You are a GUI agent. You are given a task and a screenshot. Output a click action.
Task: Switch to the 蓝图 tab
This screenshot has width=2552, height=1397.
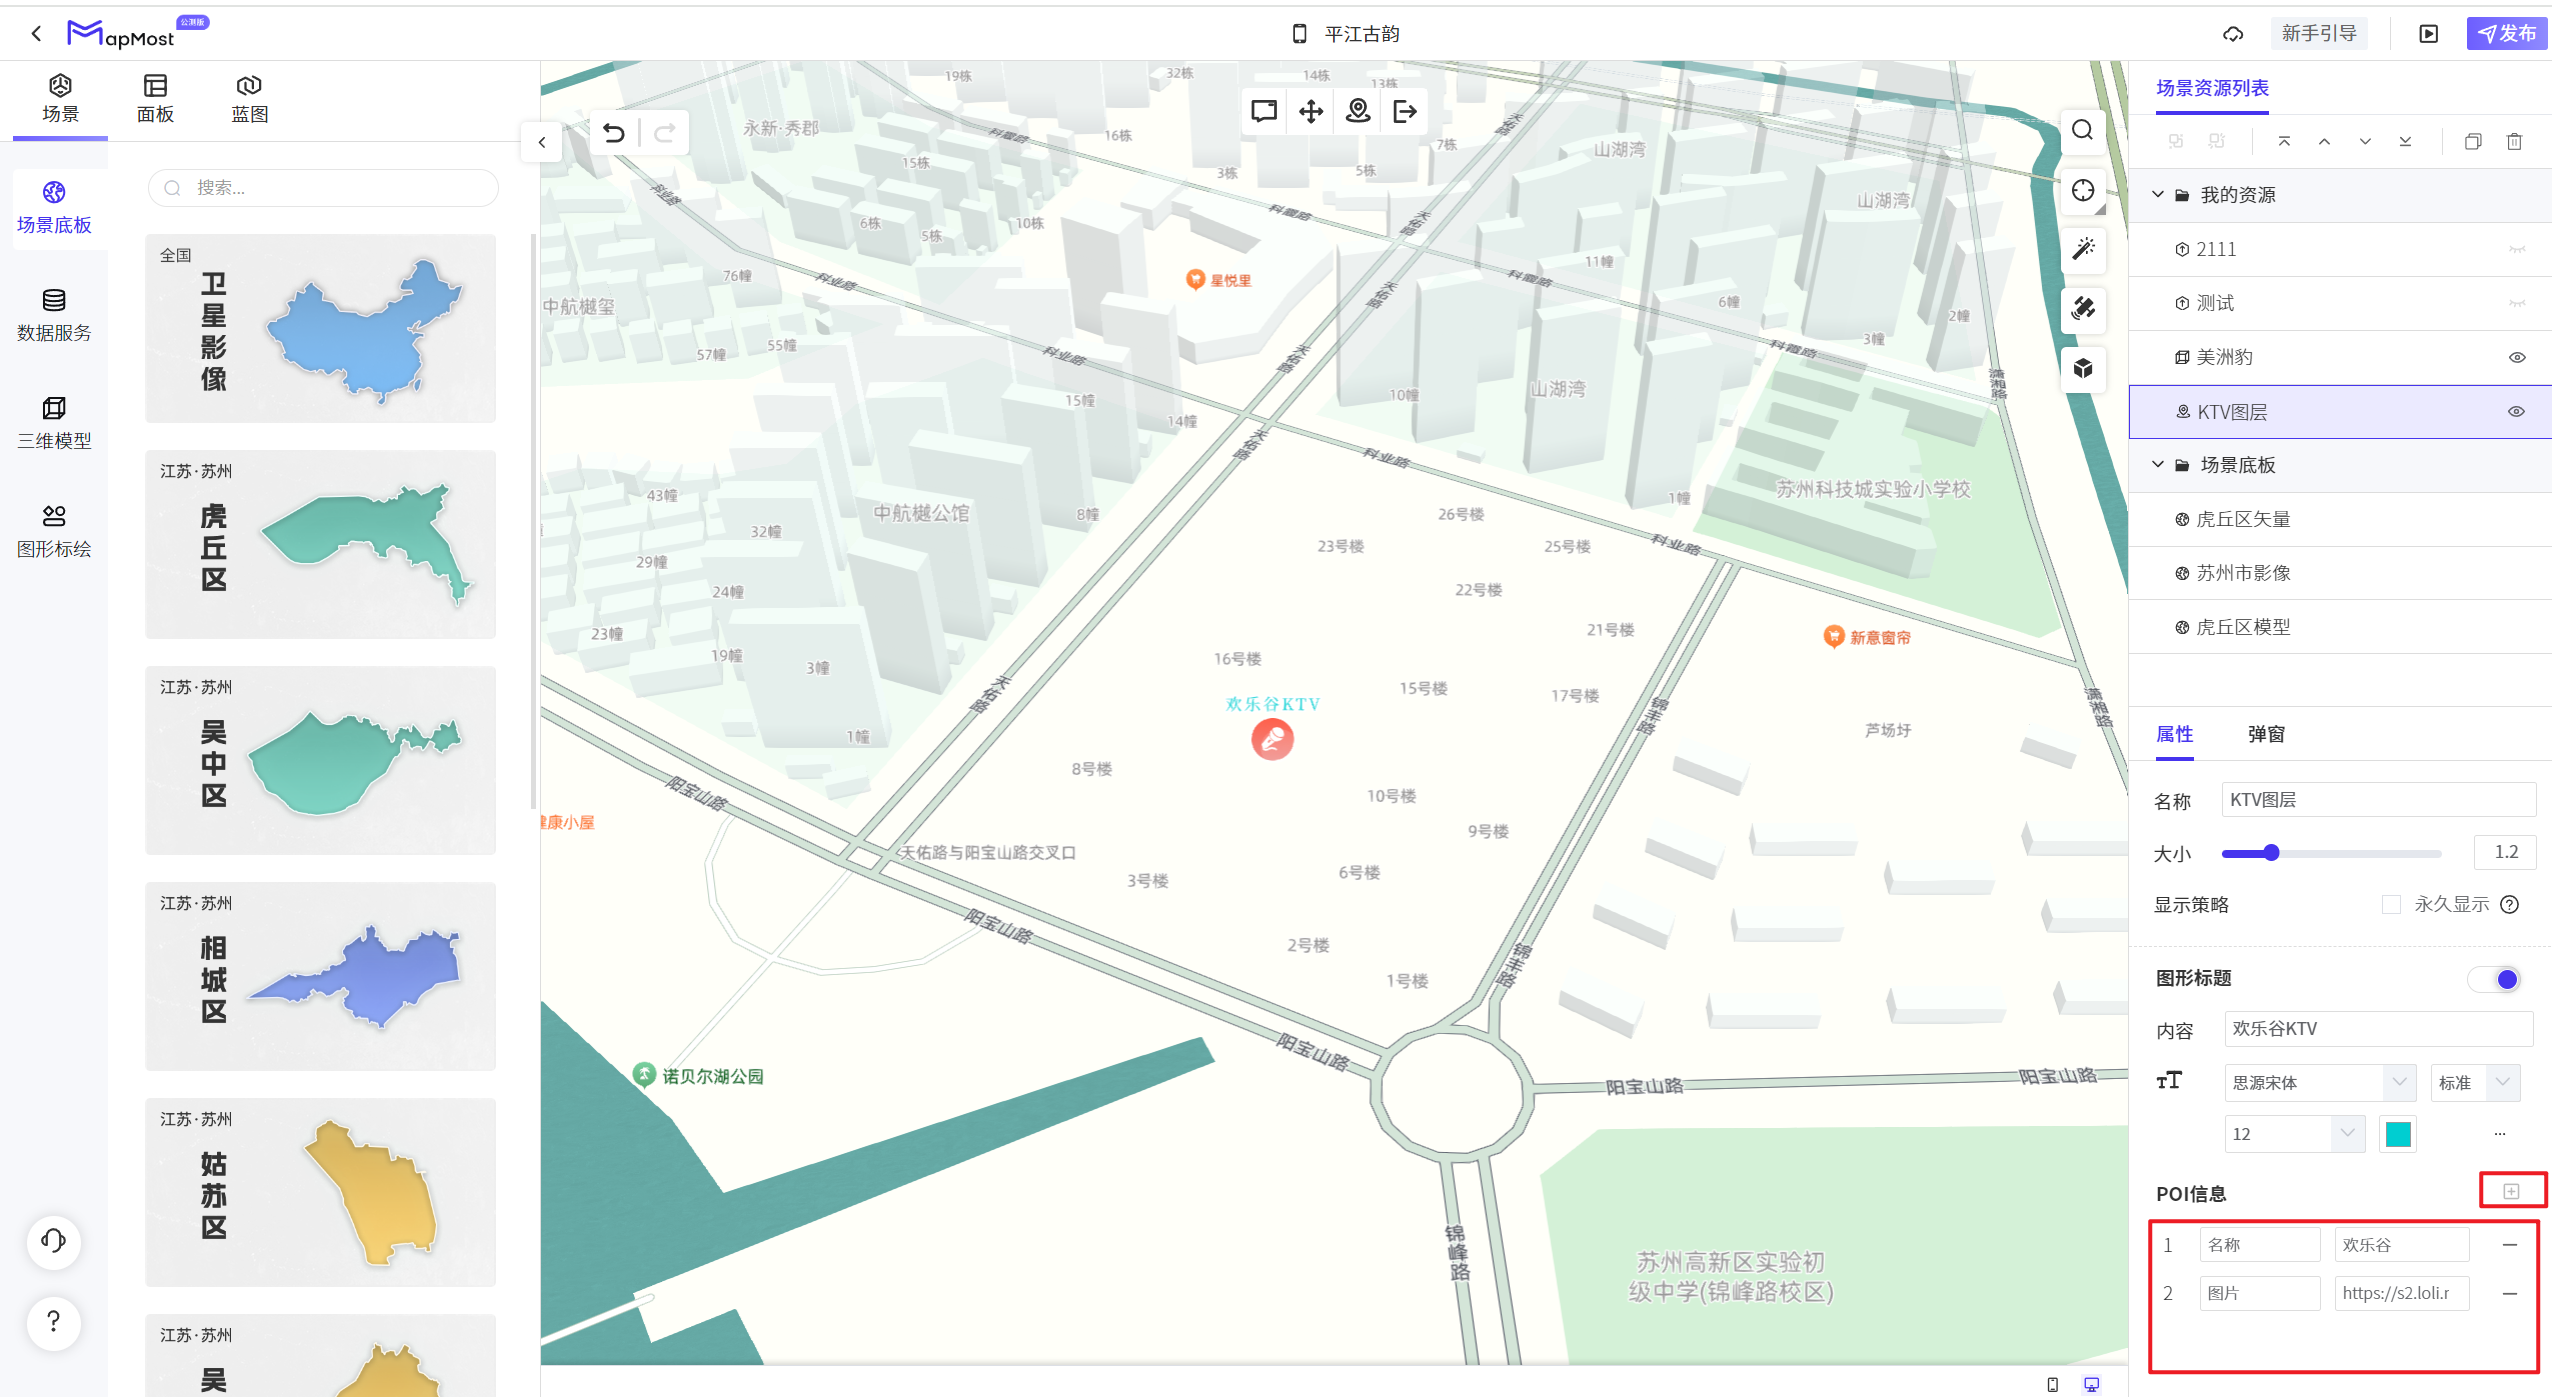tap(250, 99)
